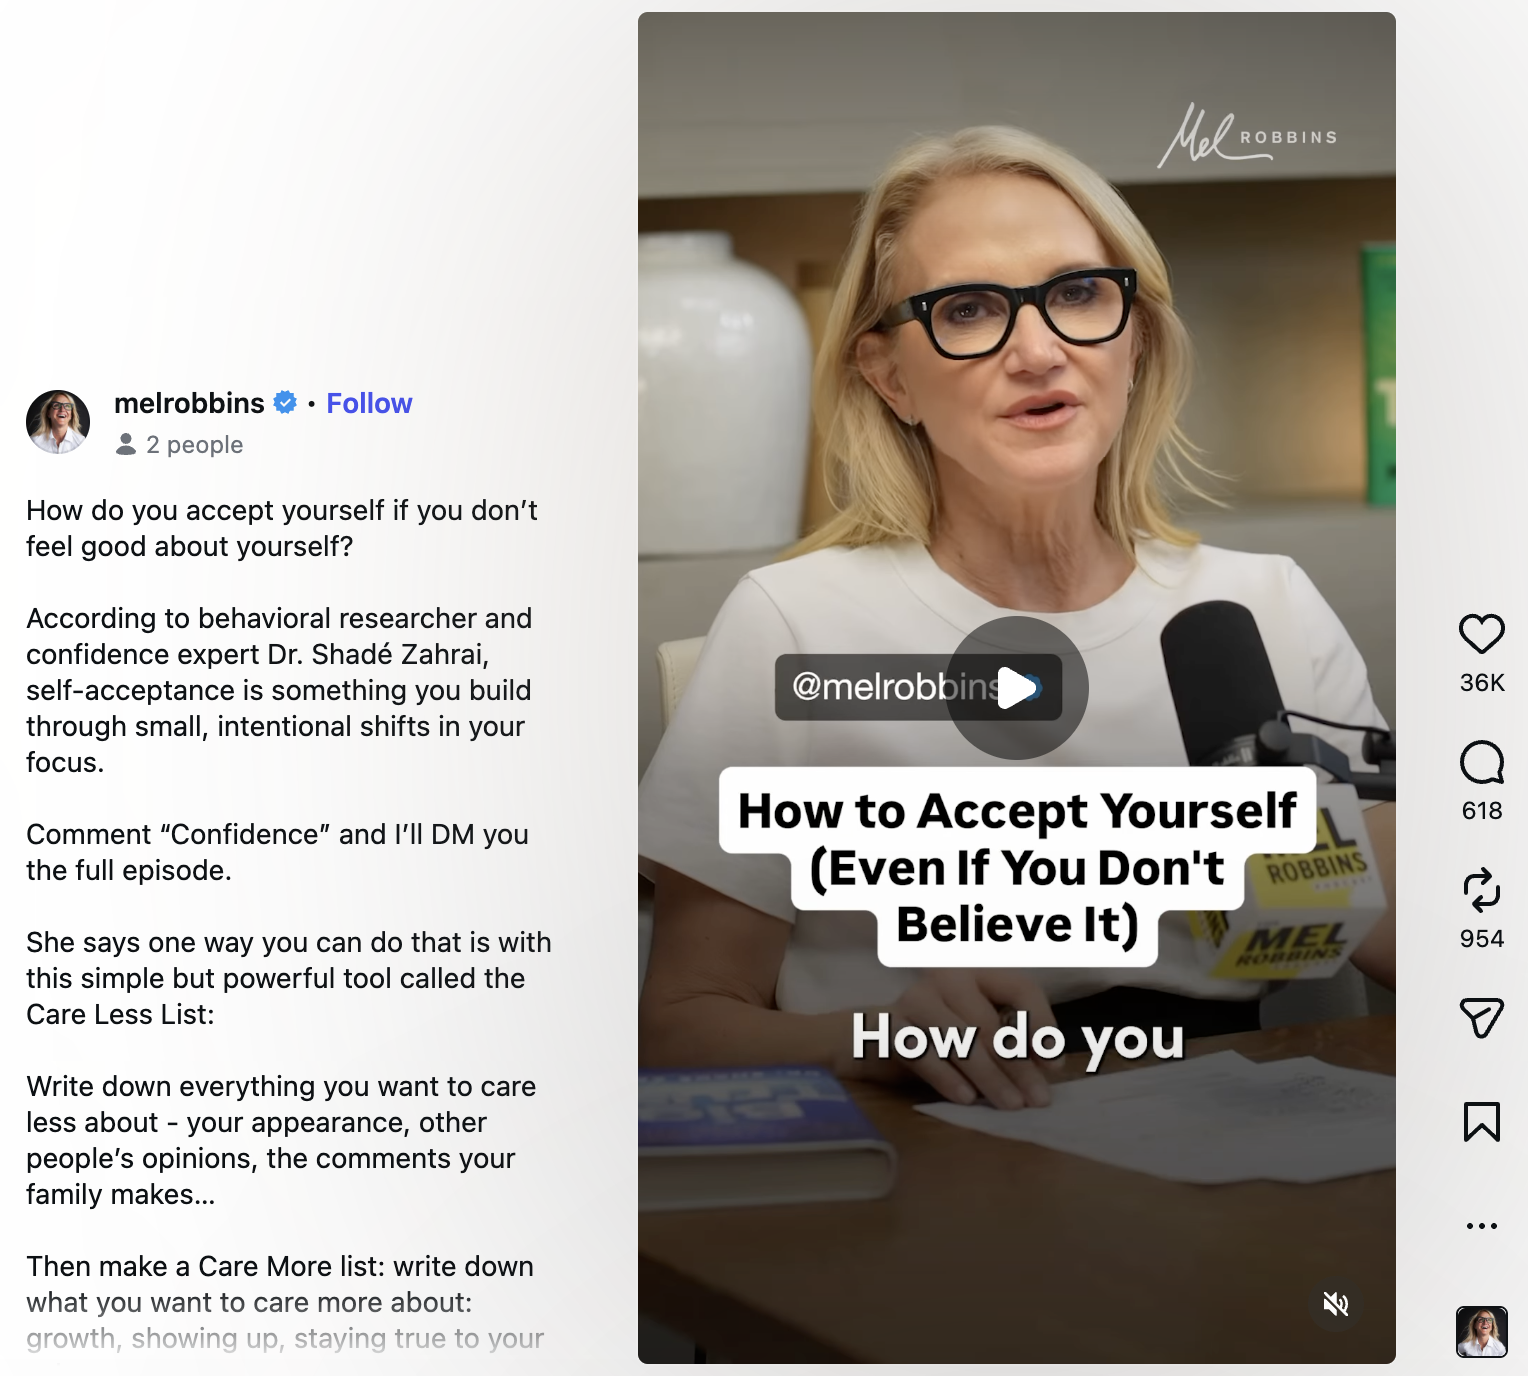
Task: View melrobbins profile picture beside the username
Action: 58,422
